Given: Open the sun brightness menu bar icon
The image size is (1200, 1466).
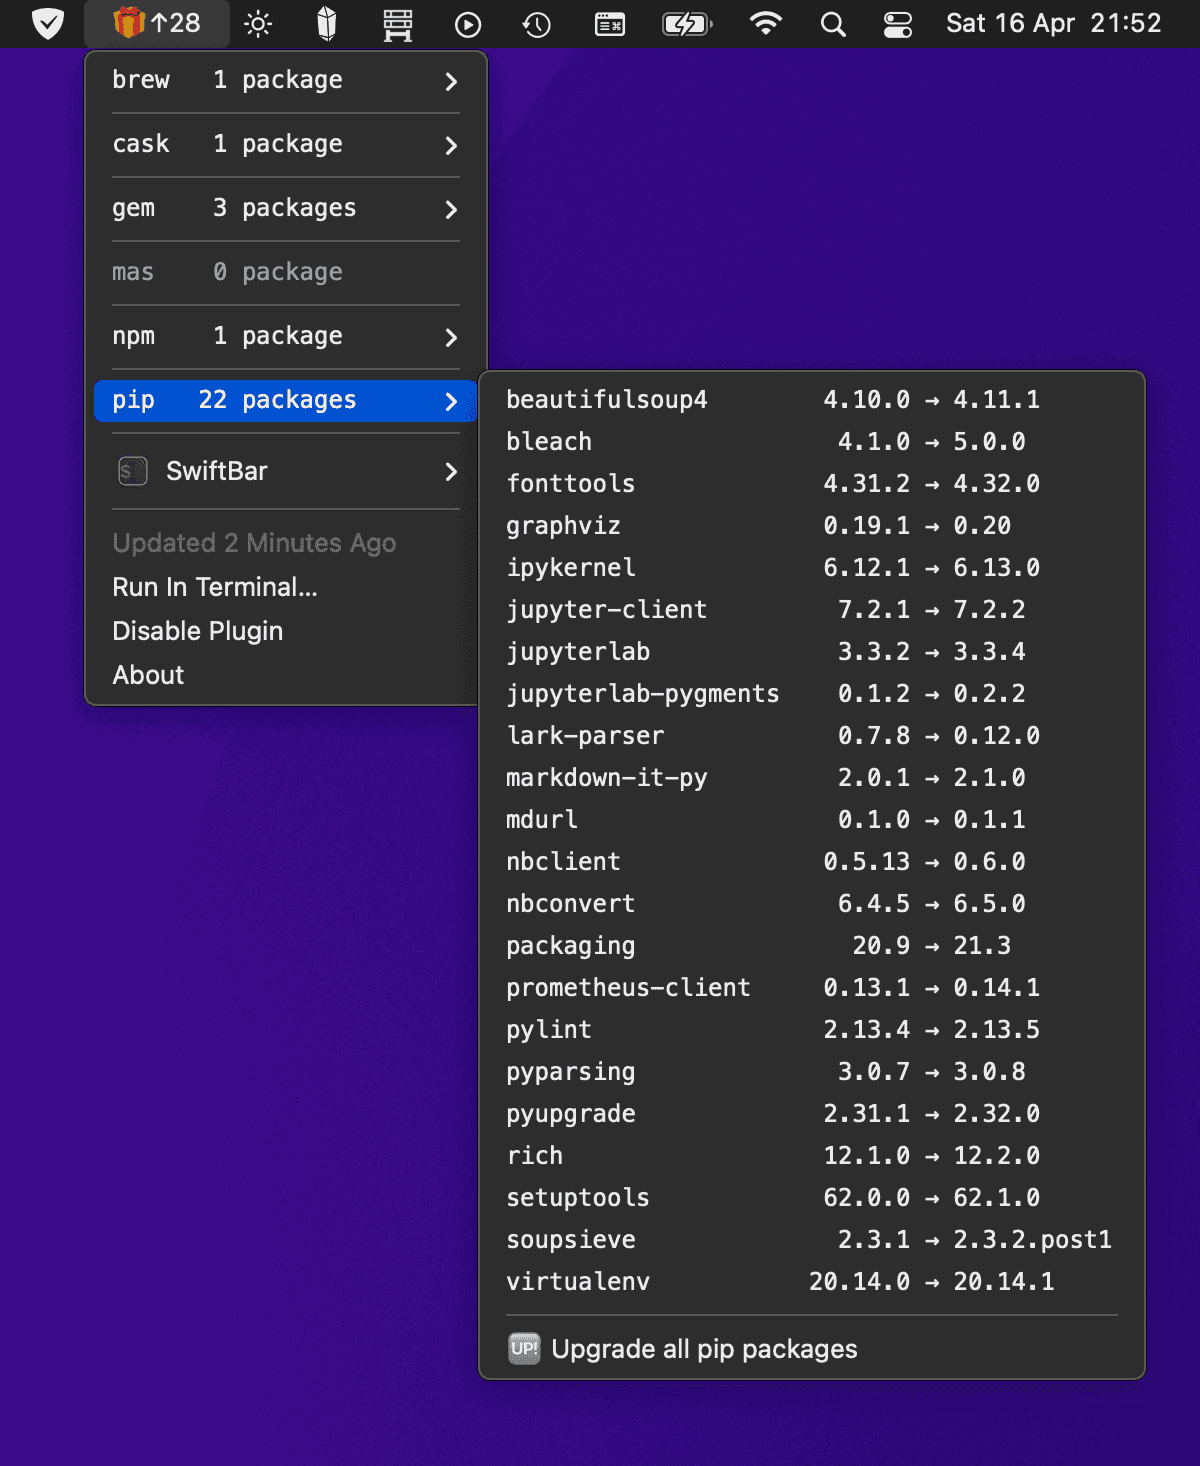Looking at the screenshot, I should click(x=258, y=23).
